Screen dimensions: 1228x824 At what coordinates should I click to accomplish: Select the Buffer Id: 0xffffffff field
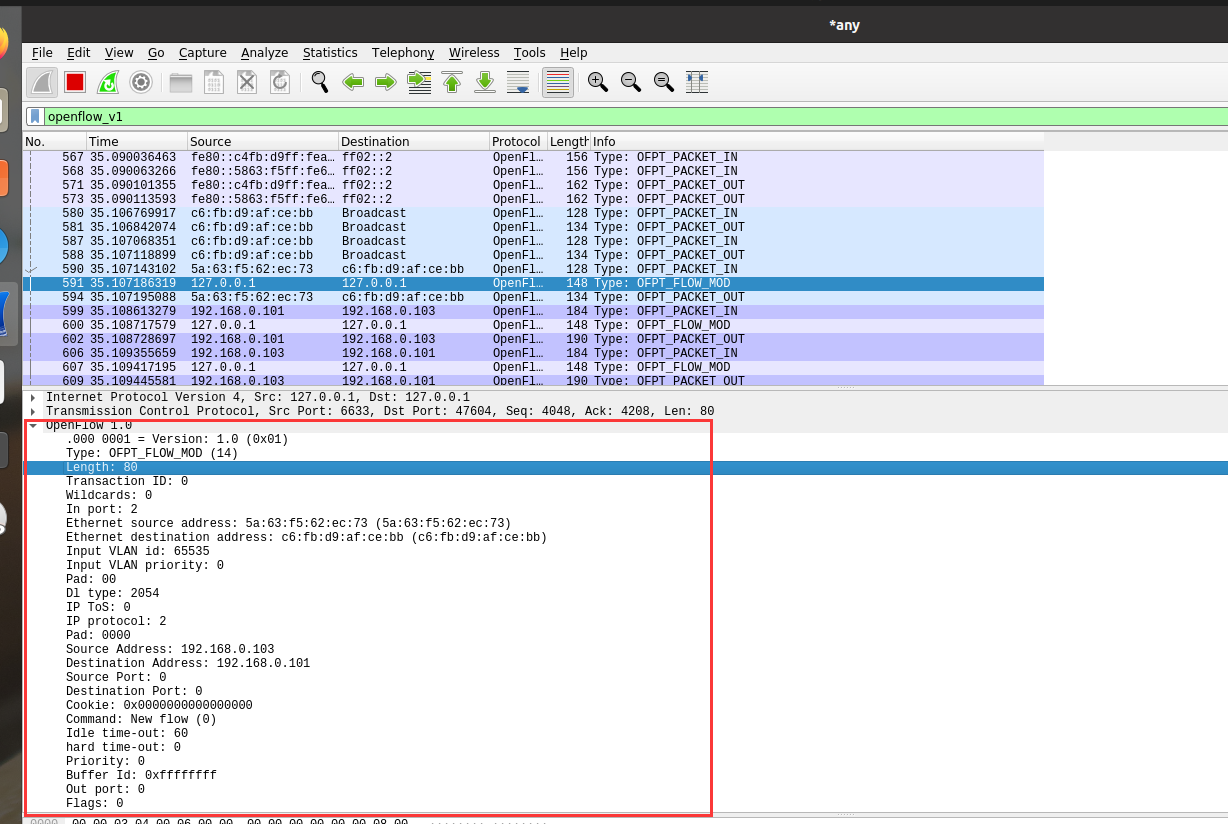click(141, 775)
